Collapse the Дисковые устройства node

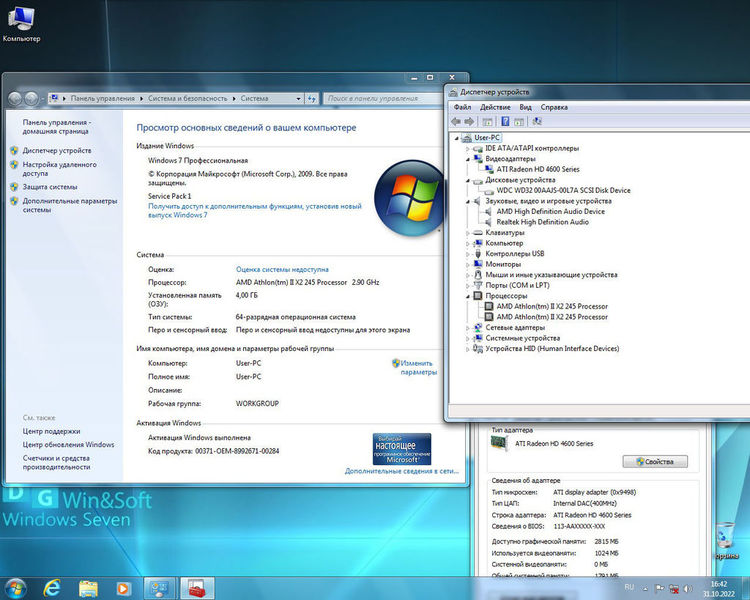coord(468,180)
